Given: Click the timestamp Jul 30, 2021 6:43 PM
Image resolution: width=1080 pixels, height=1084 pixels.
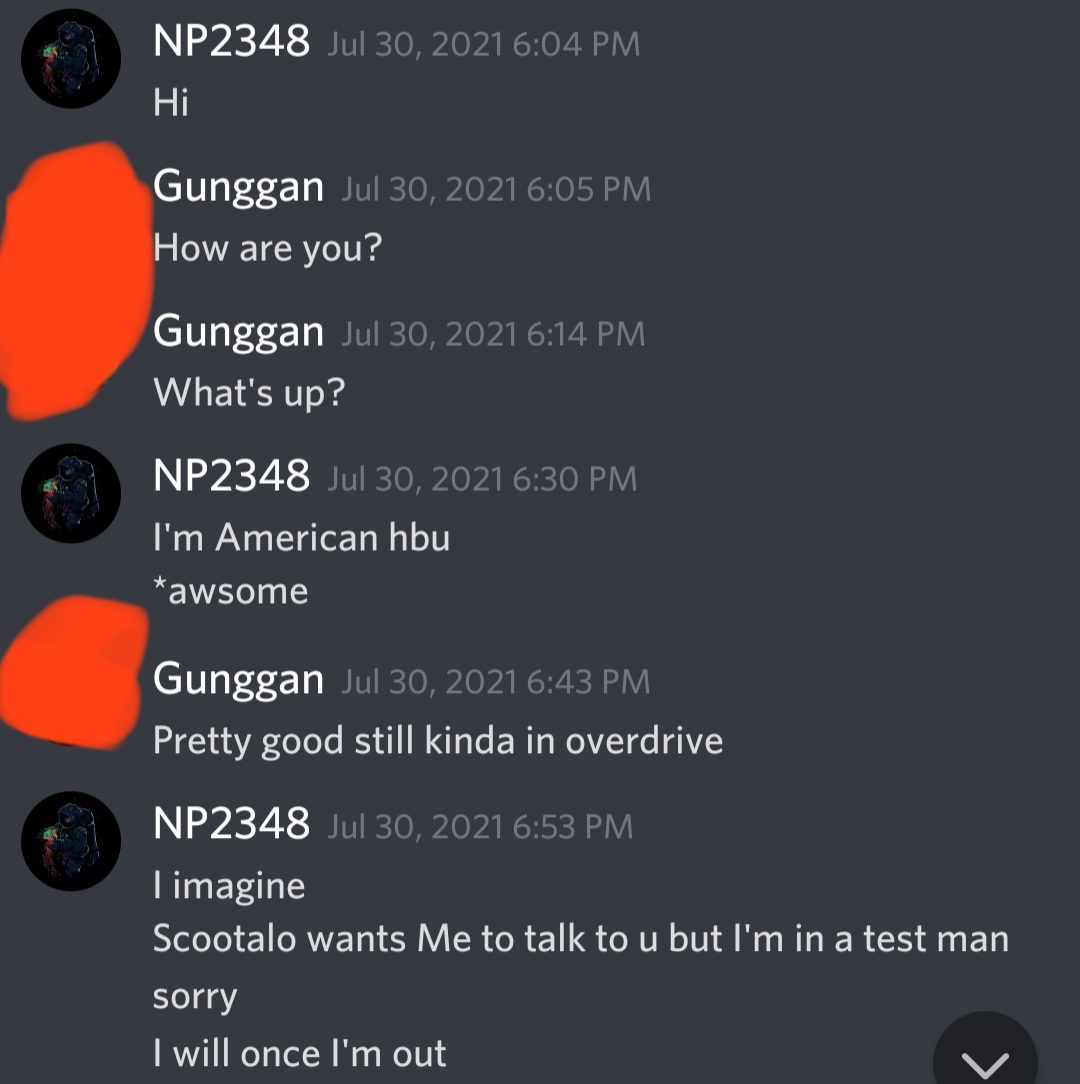Looking at the screenshot, I should [x=496, y=682].
